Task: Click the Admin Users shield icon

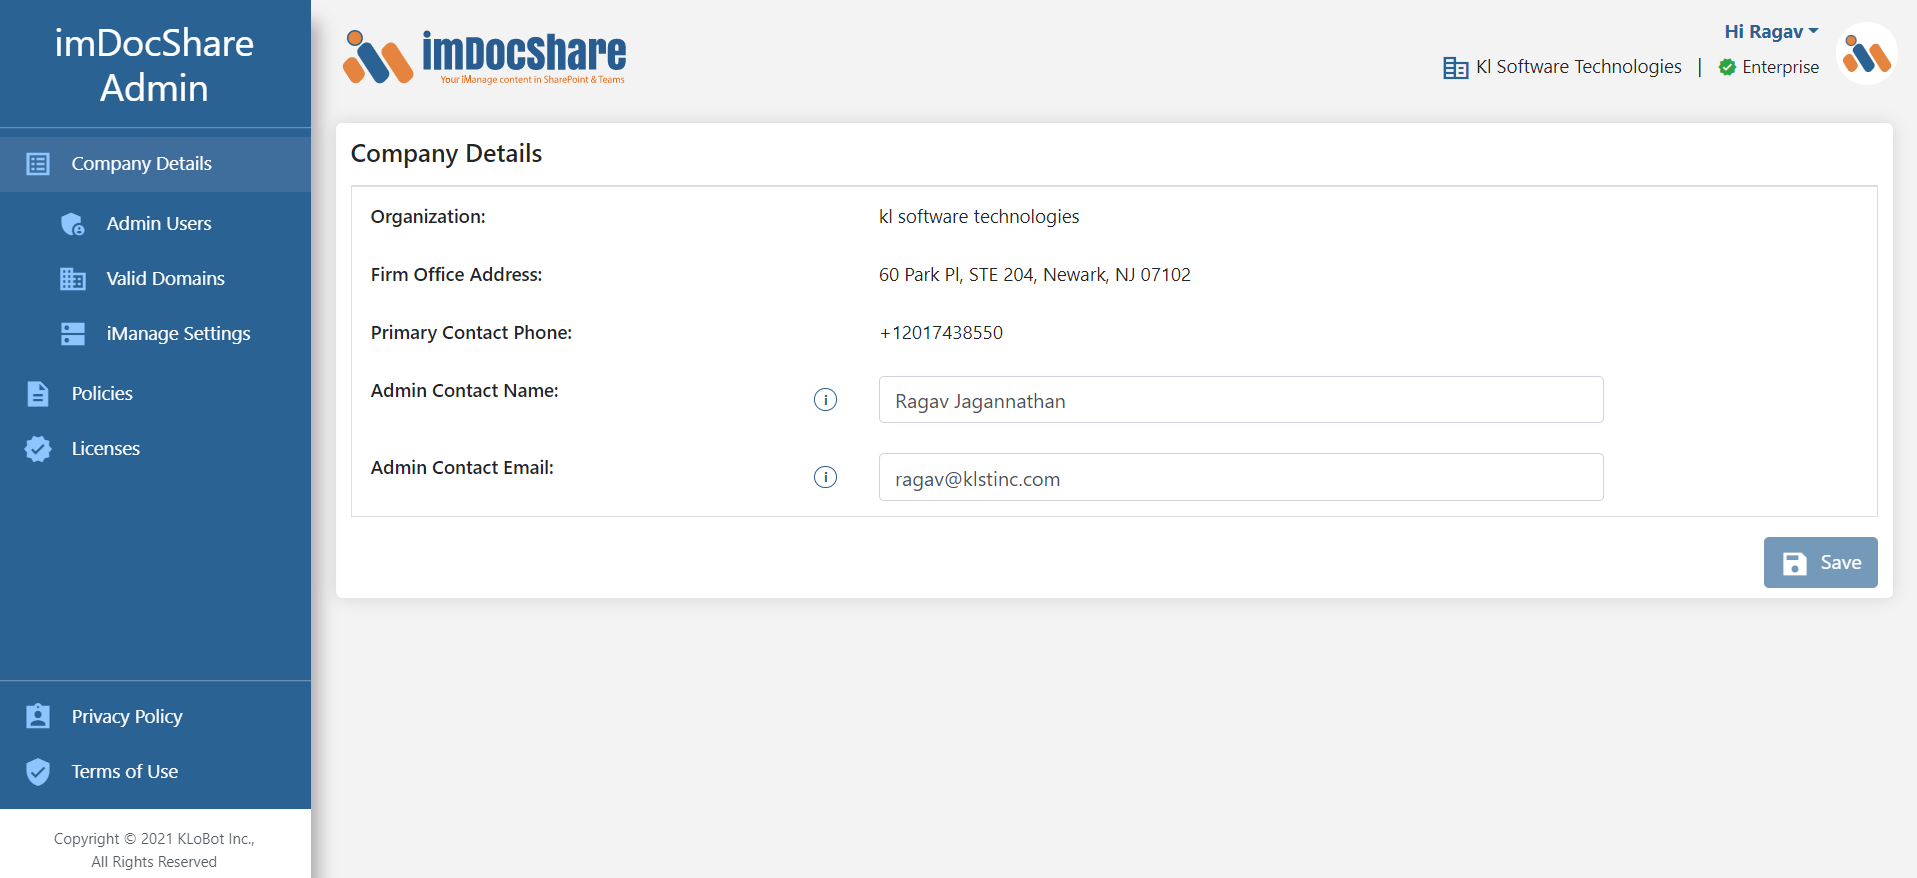Action: [x=73, y=224]
